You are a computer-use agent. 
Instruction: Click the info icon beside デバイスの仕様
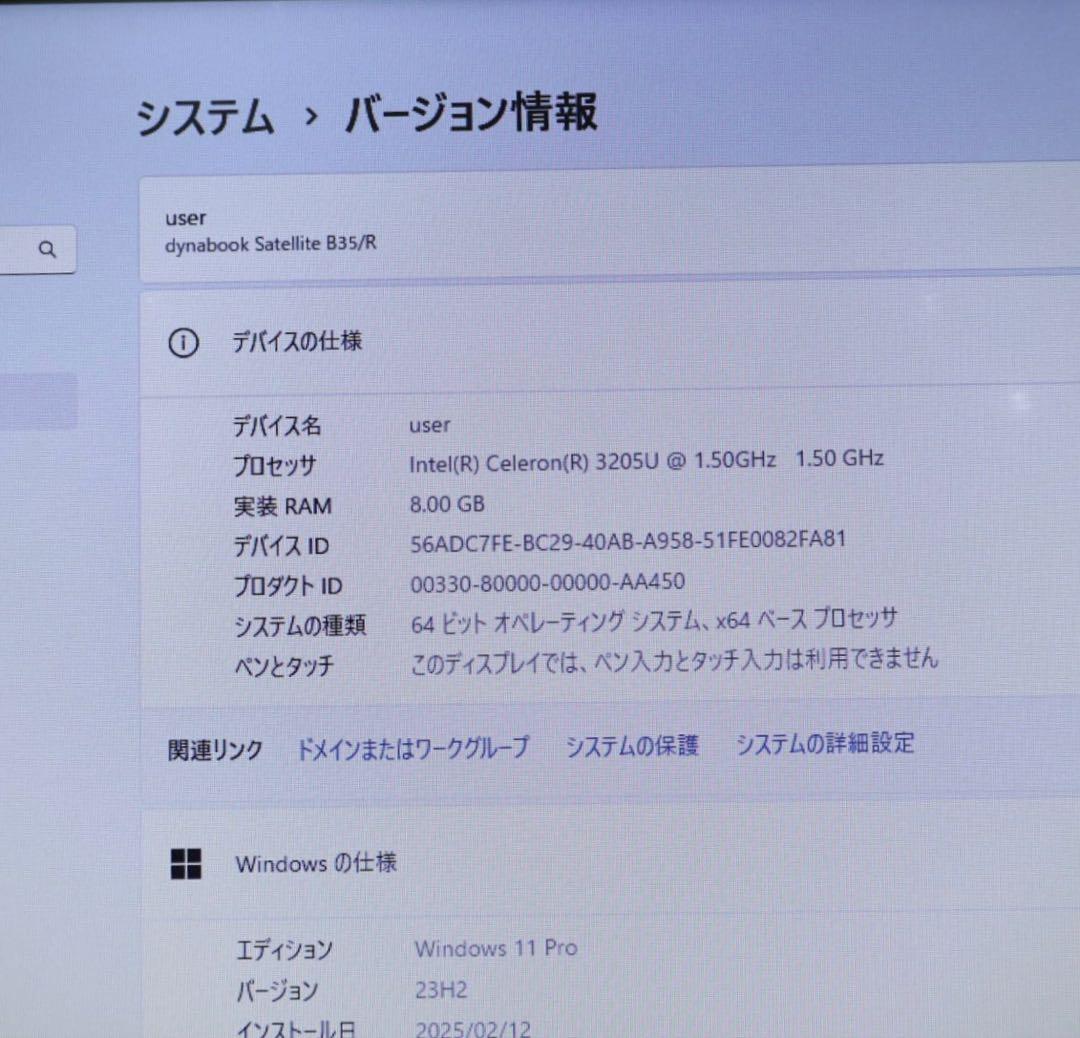[183, 343]
